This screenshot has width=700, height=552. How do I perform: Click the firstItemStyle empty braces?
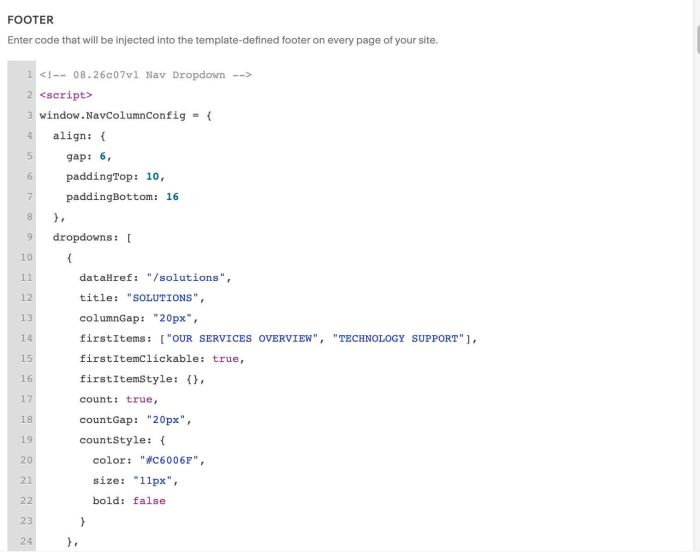pos(192,379)
